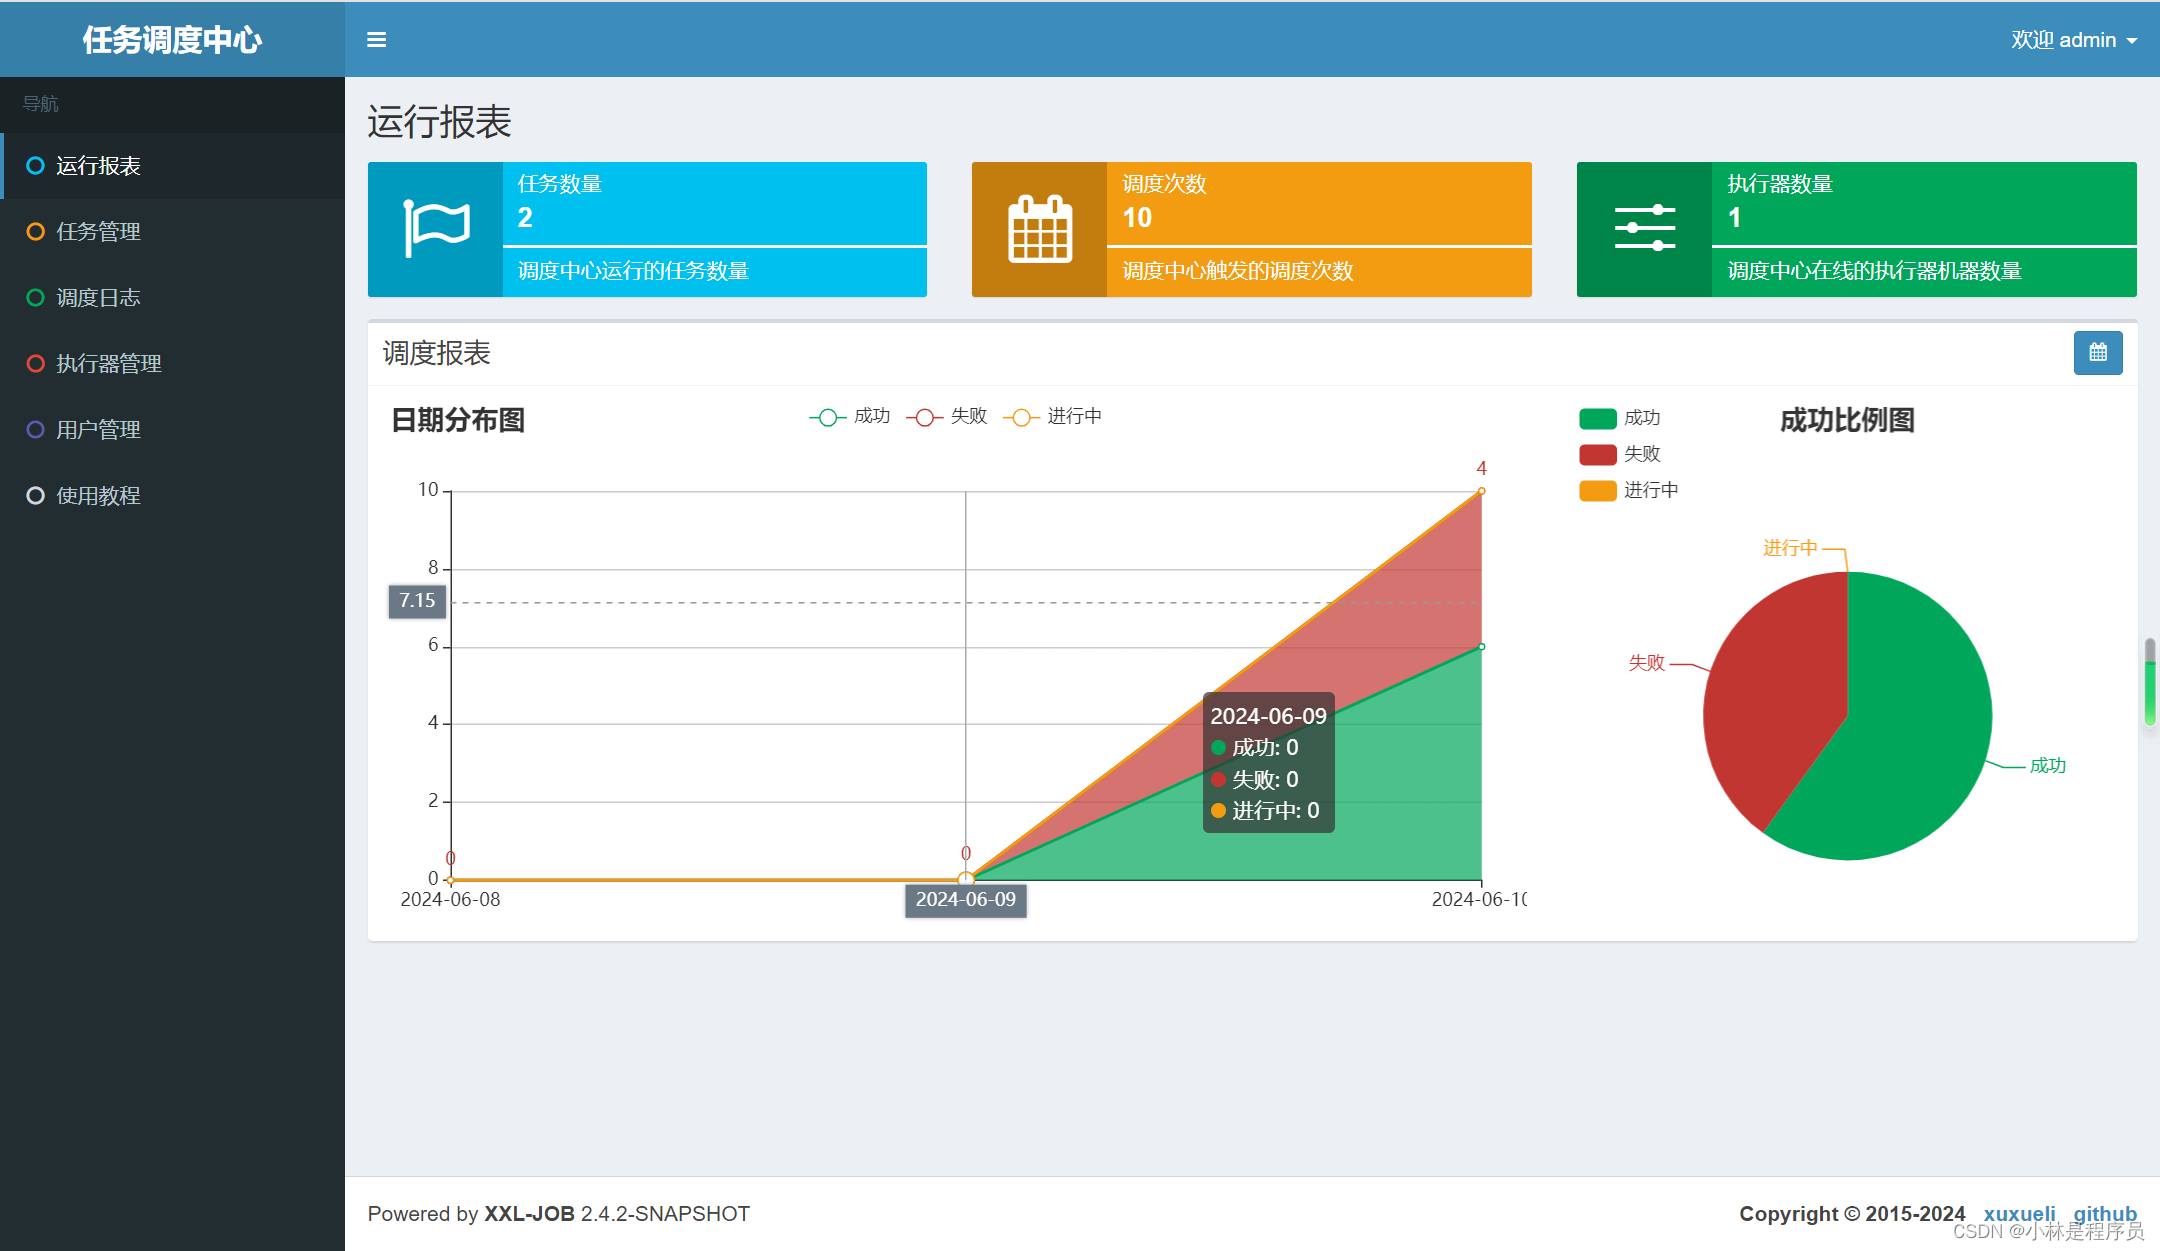Click the 成功比例图 chart title
This screenshot has height=1251, width=2160.
[1847, 420]
